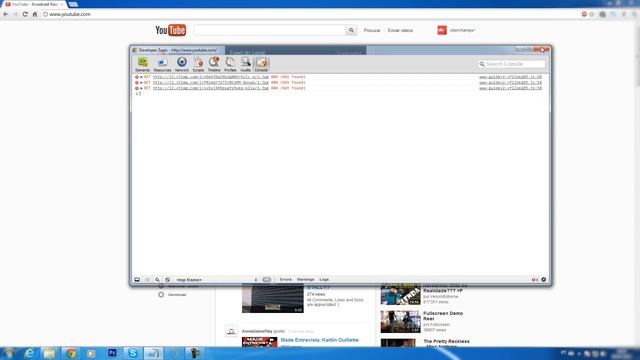Toggle the multi-line console drawer icon
This screenshot has width=640, height=360.
click(147, 280)
